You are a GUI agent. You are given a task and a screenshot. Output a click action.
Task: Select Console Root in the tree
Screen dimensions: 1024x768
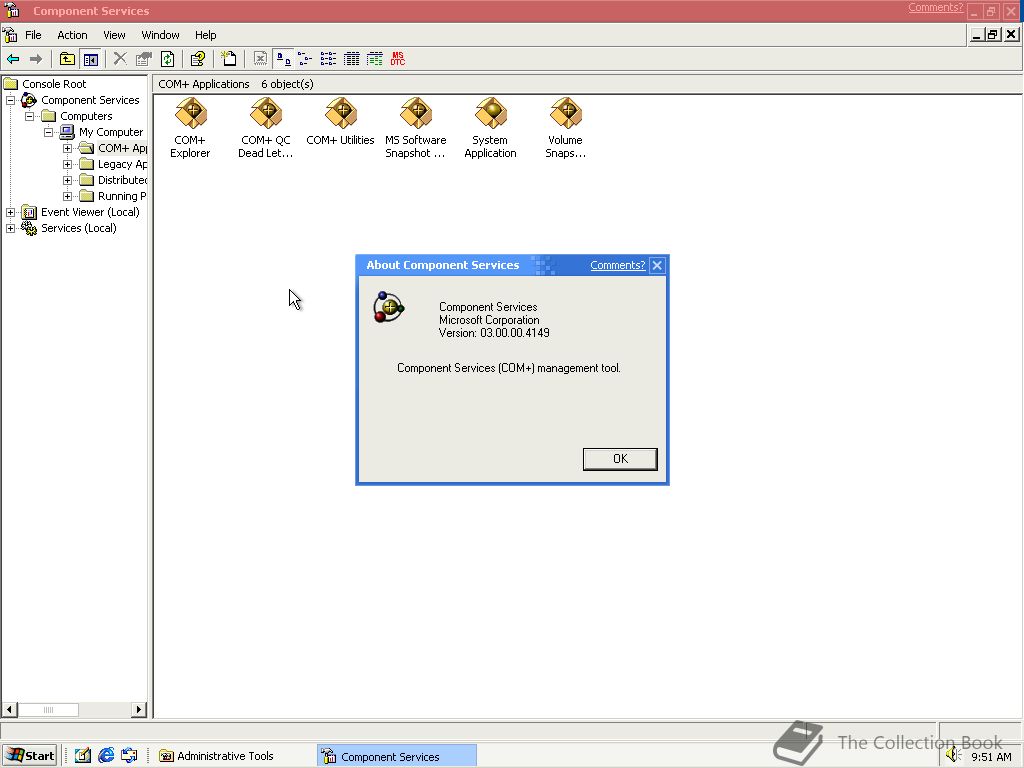pos(54,84)
